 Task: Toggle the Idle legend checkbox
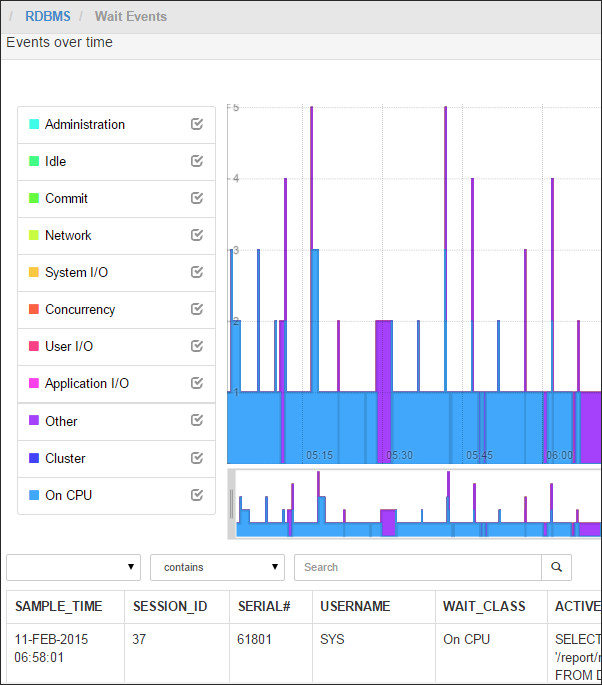(x=197, y=161)
